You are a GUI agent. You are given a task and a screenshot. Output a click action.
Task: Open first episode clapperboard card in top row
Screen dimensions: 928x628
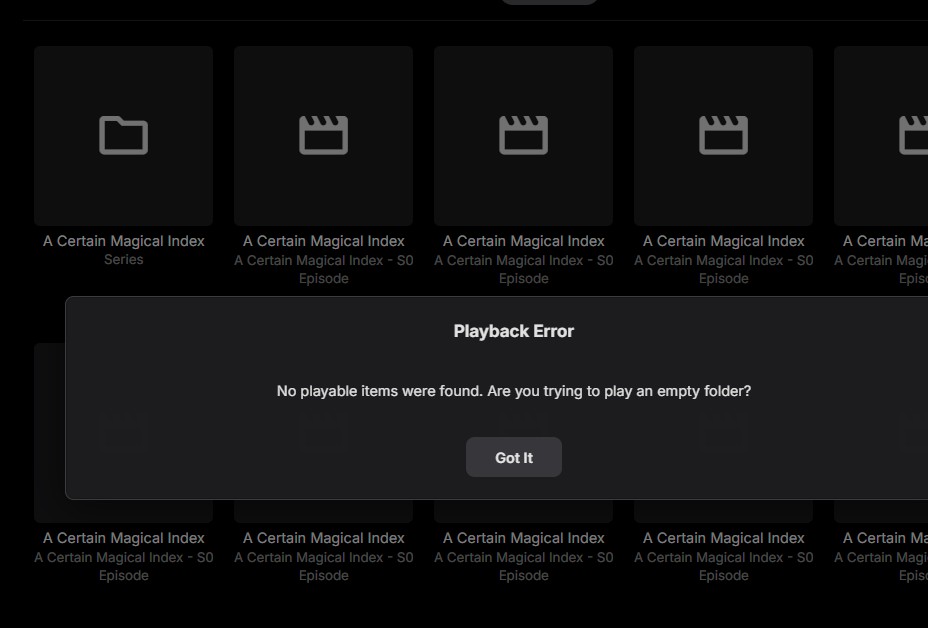tap(323, 136)
